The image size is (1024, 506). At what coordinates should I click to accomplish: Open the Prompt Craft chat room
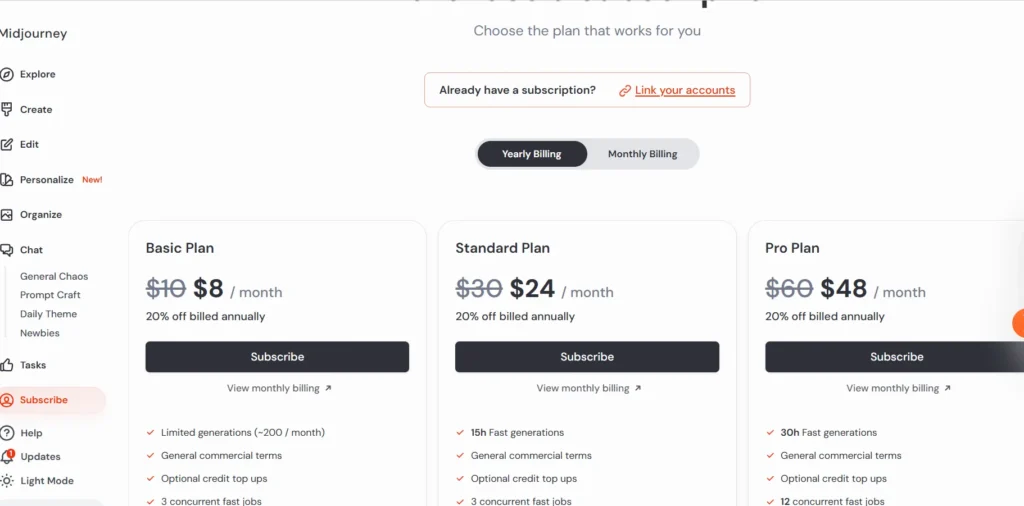coord(50,295)
